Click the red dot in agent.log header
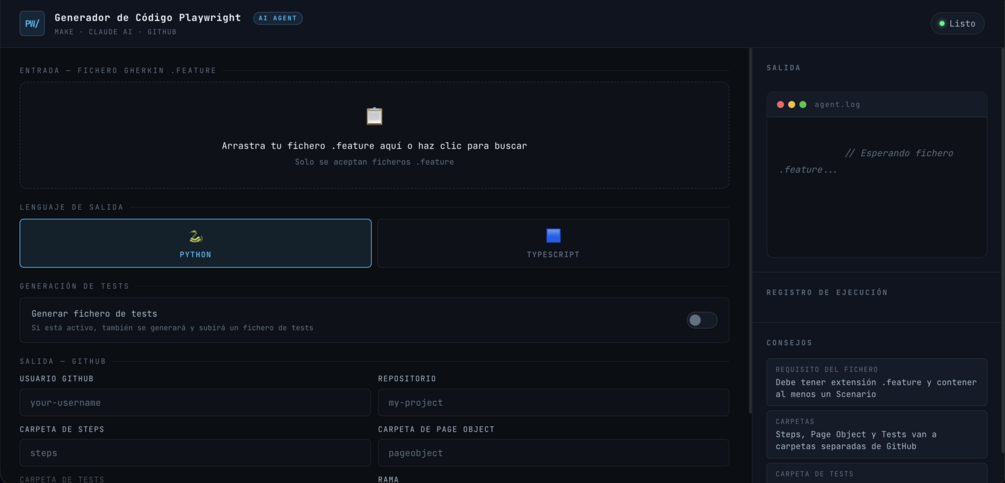Viewport: 1005px width, 483px height. [780, 104]
